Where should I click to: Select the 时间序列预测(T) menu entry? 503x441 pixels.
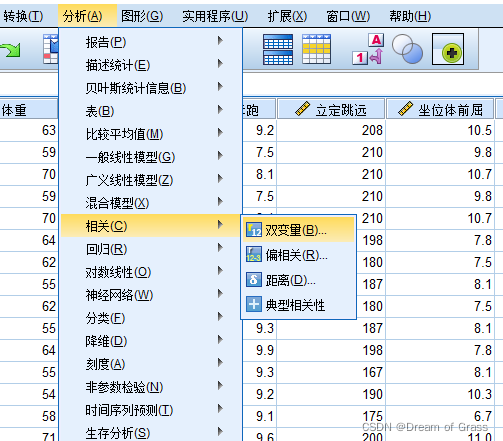pos(151,410)
